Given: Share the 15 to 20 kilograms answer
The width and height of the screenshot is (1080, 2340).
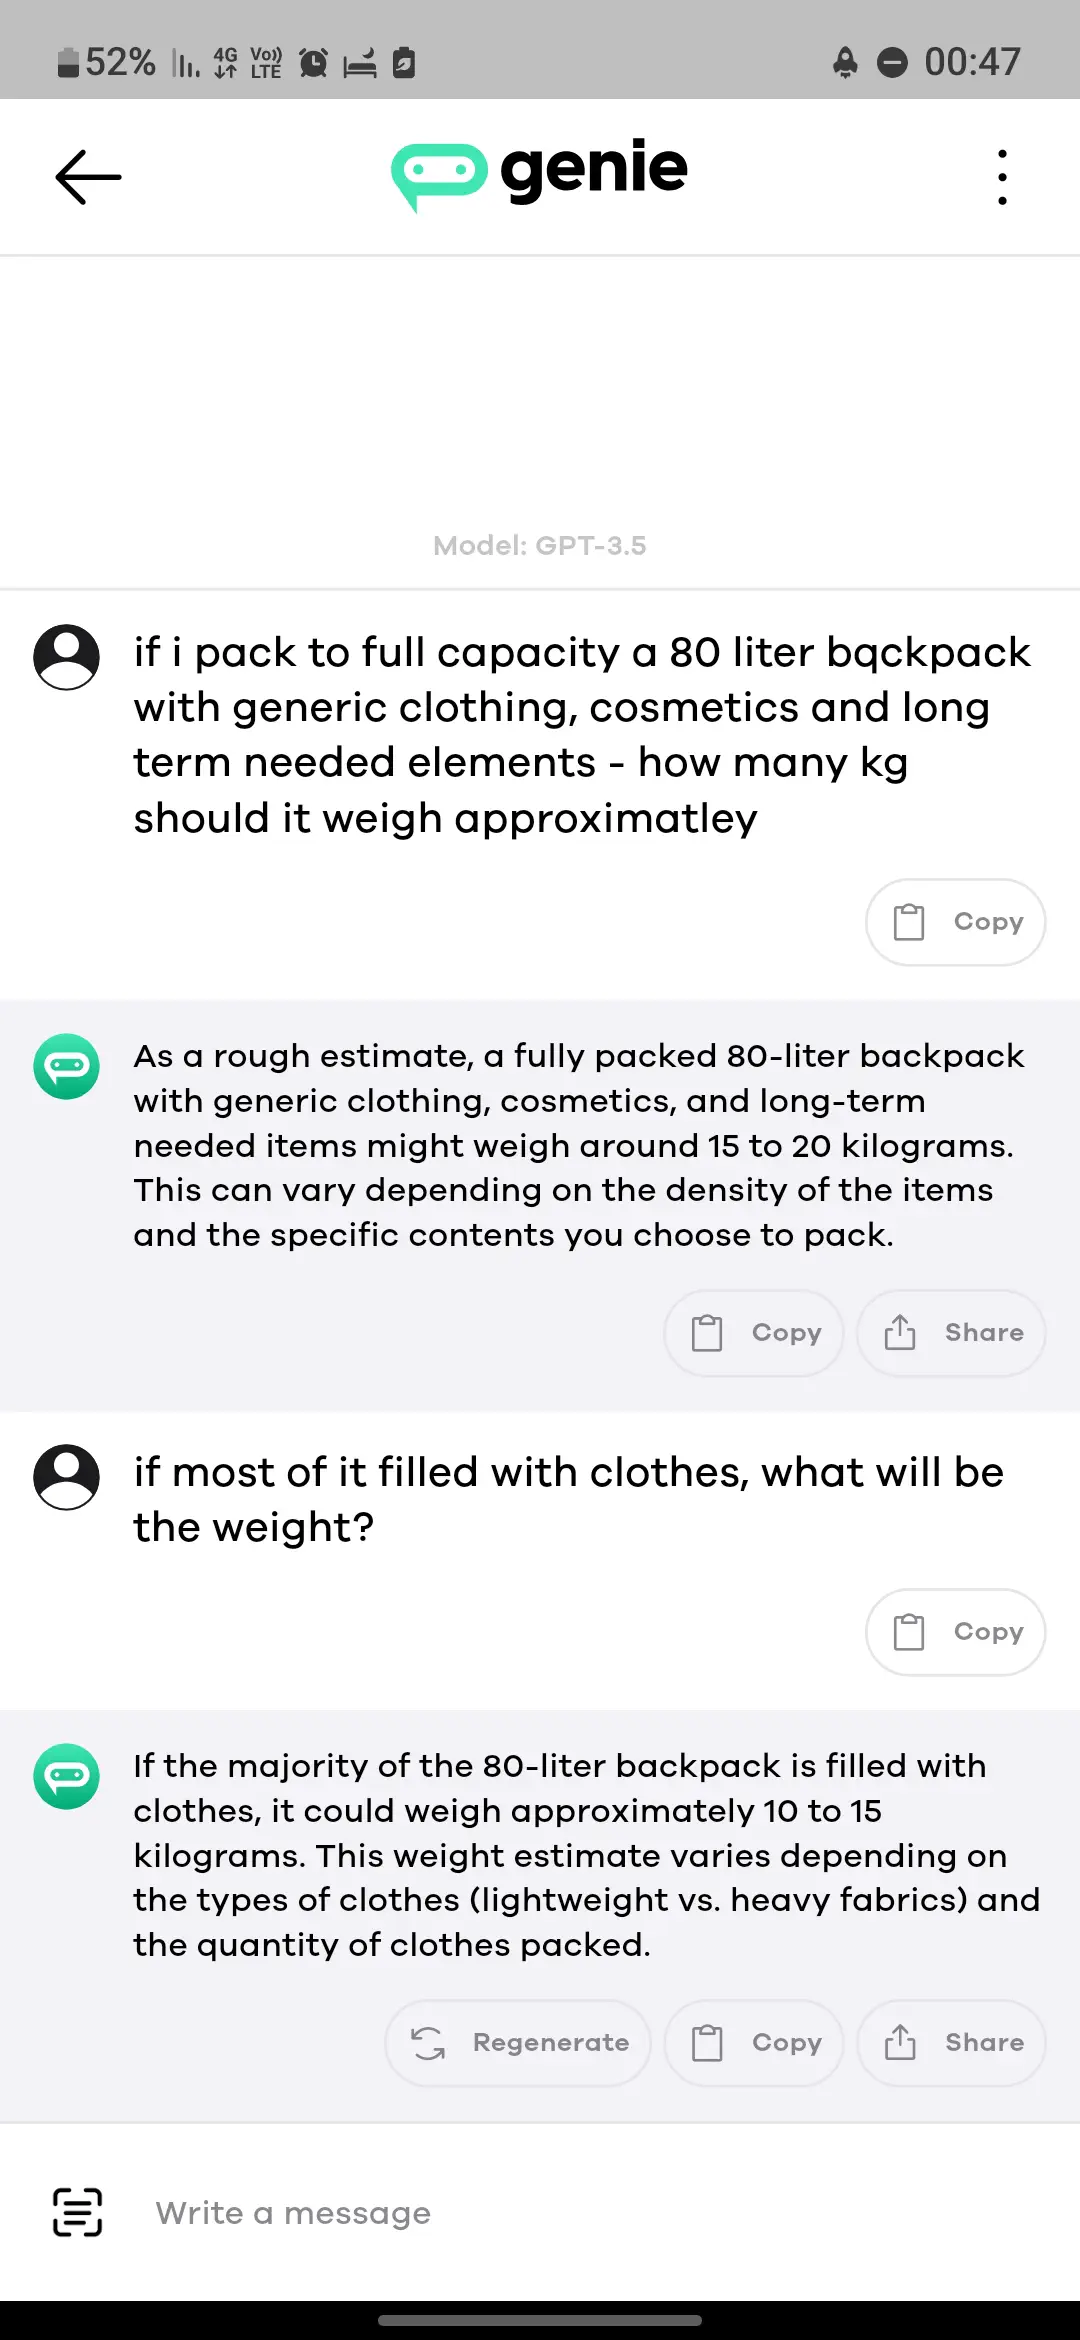Looking at the screenshot, I should click(952, 1333).
